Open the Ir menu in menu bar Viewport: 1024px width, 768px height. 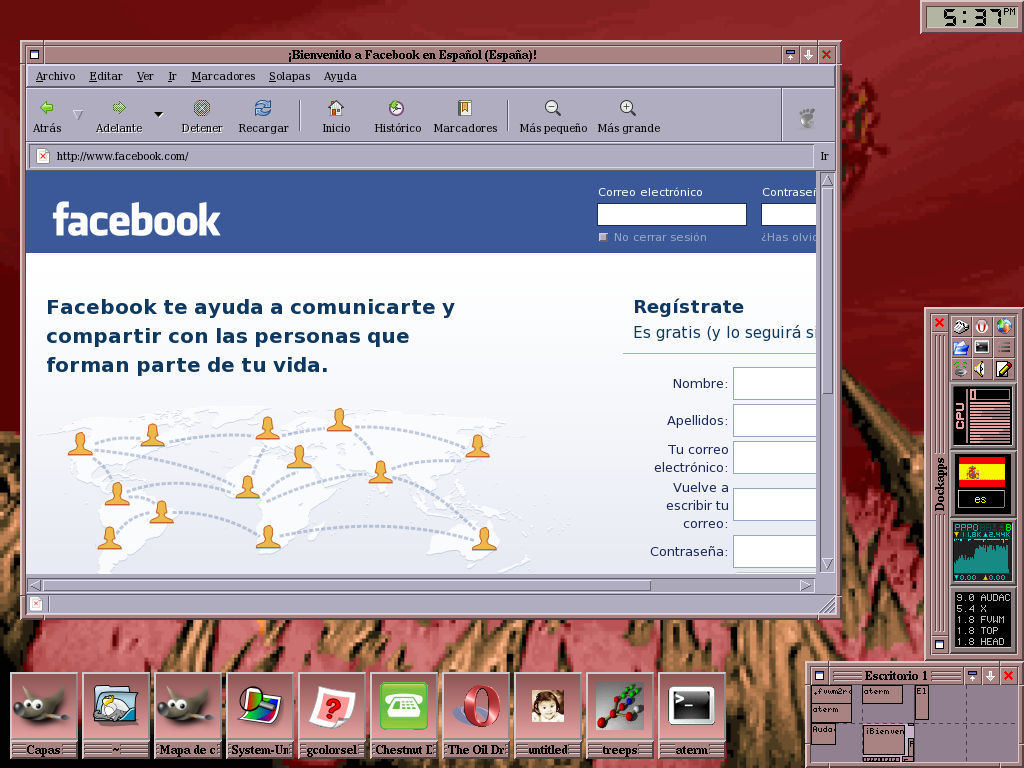(x=172, y=76)
